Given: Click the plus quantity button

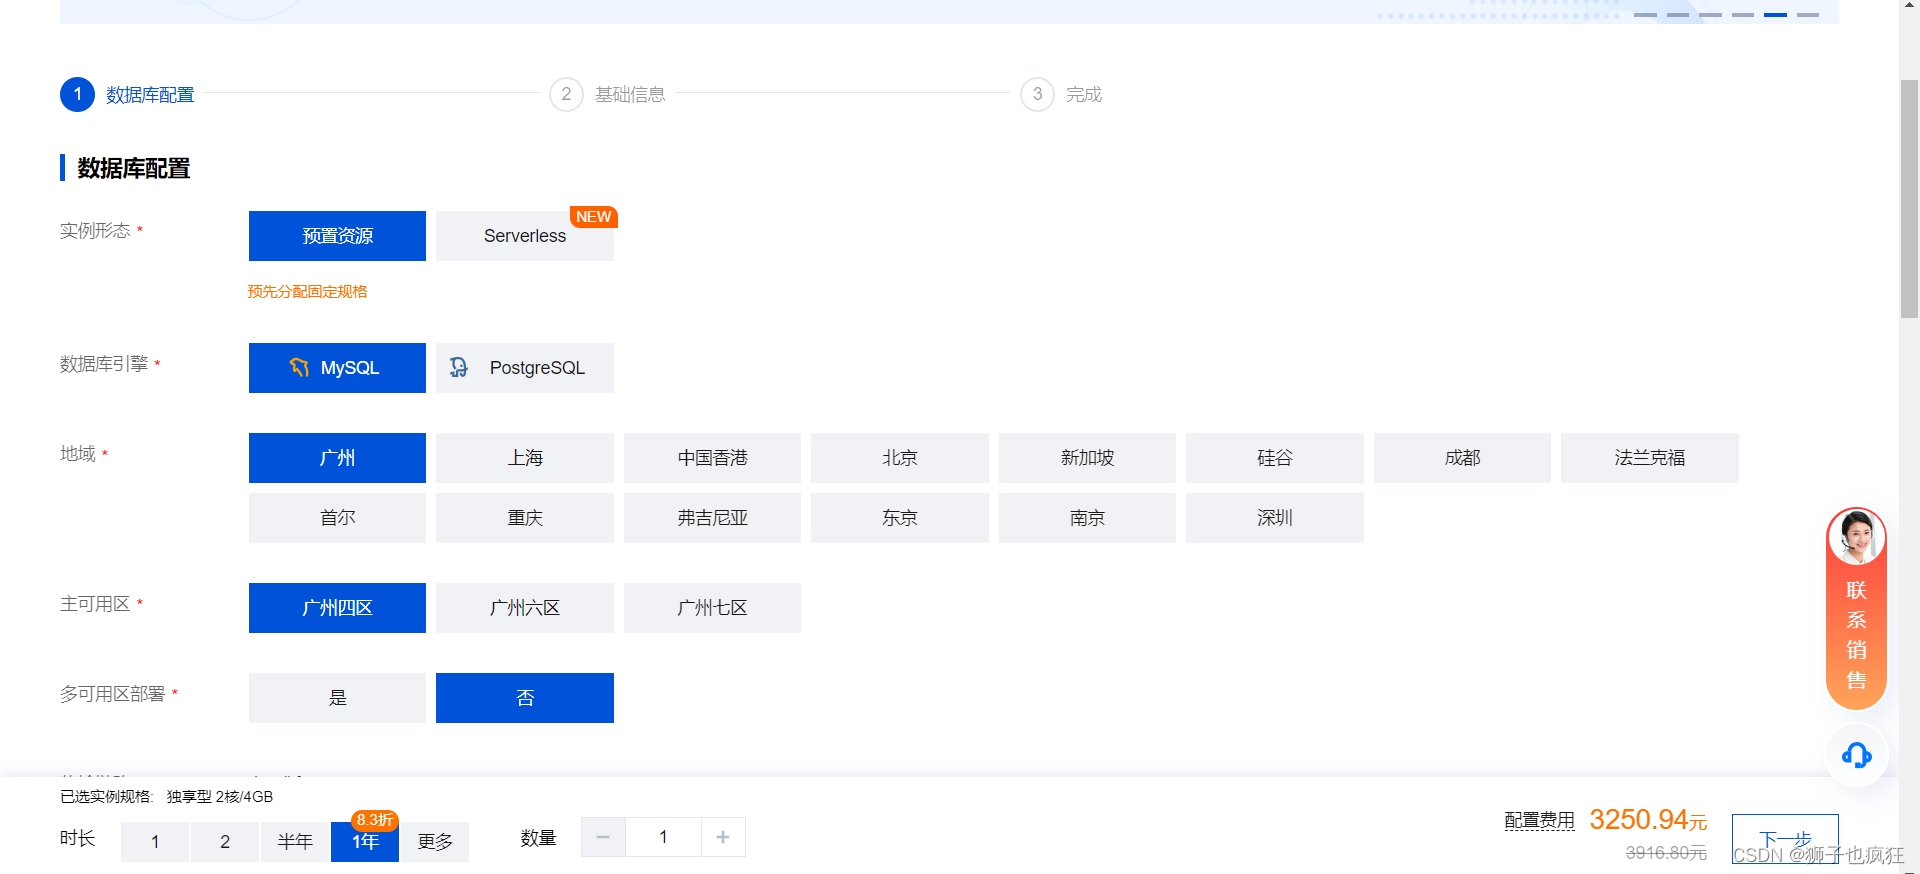Looking at the screenshot, I should click(x=723, y=837).
